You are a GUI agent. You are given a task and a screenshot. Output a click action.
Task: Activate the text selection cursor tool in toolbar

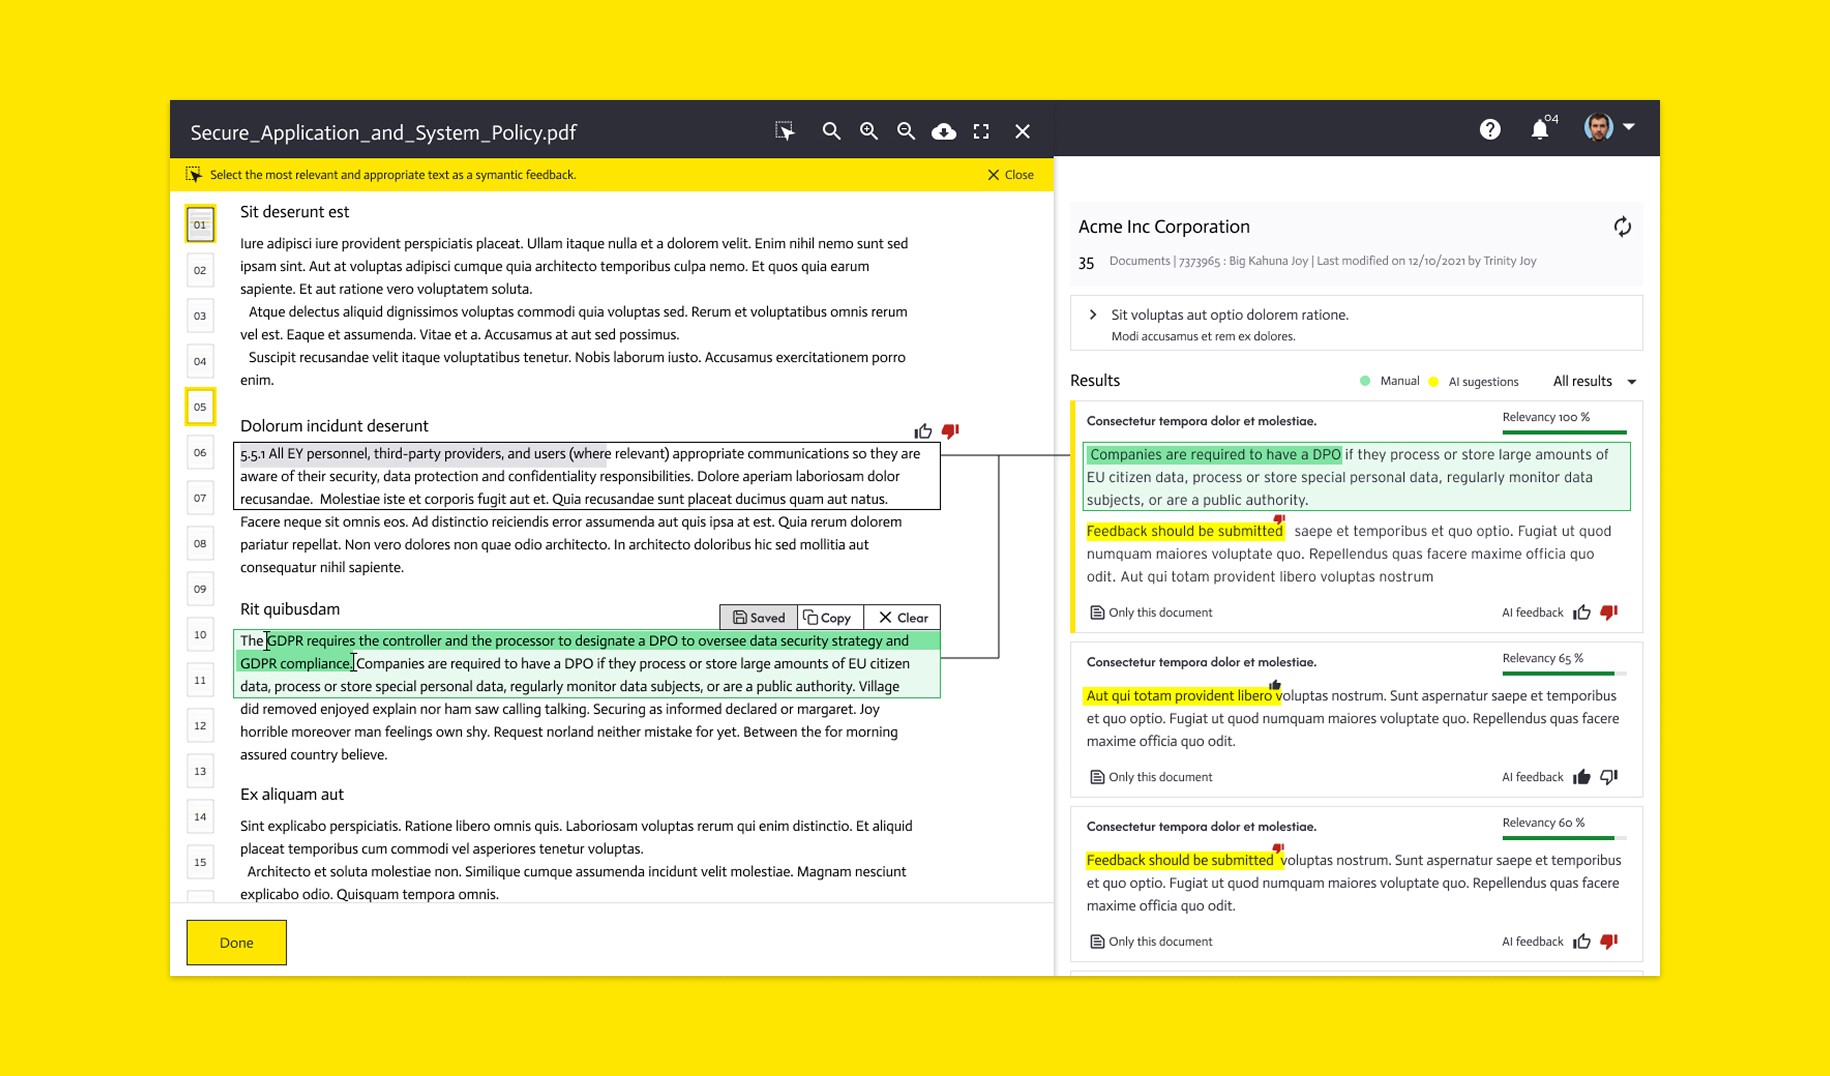coord(785,131)
